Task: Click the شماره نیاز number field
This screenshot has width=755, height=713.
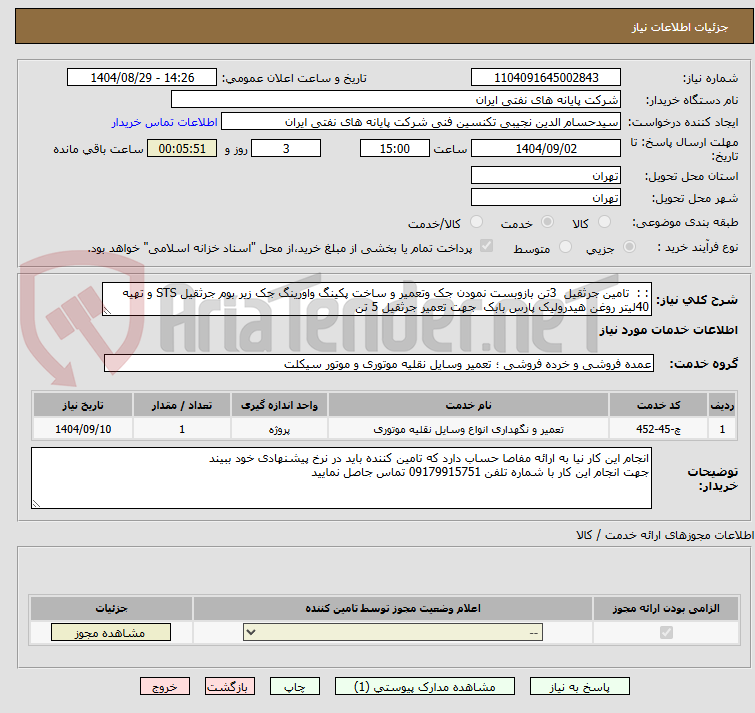Action: pos(546,78)
